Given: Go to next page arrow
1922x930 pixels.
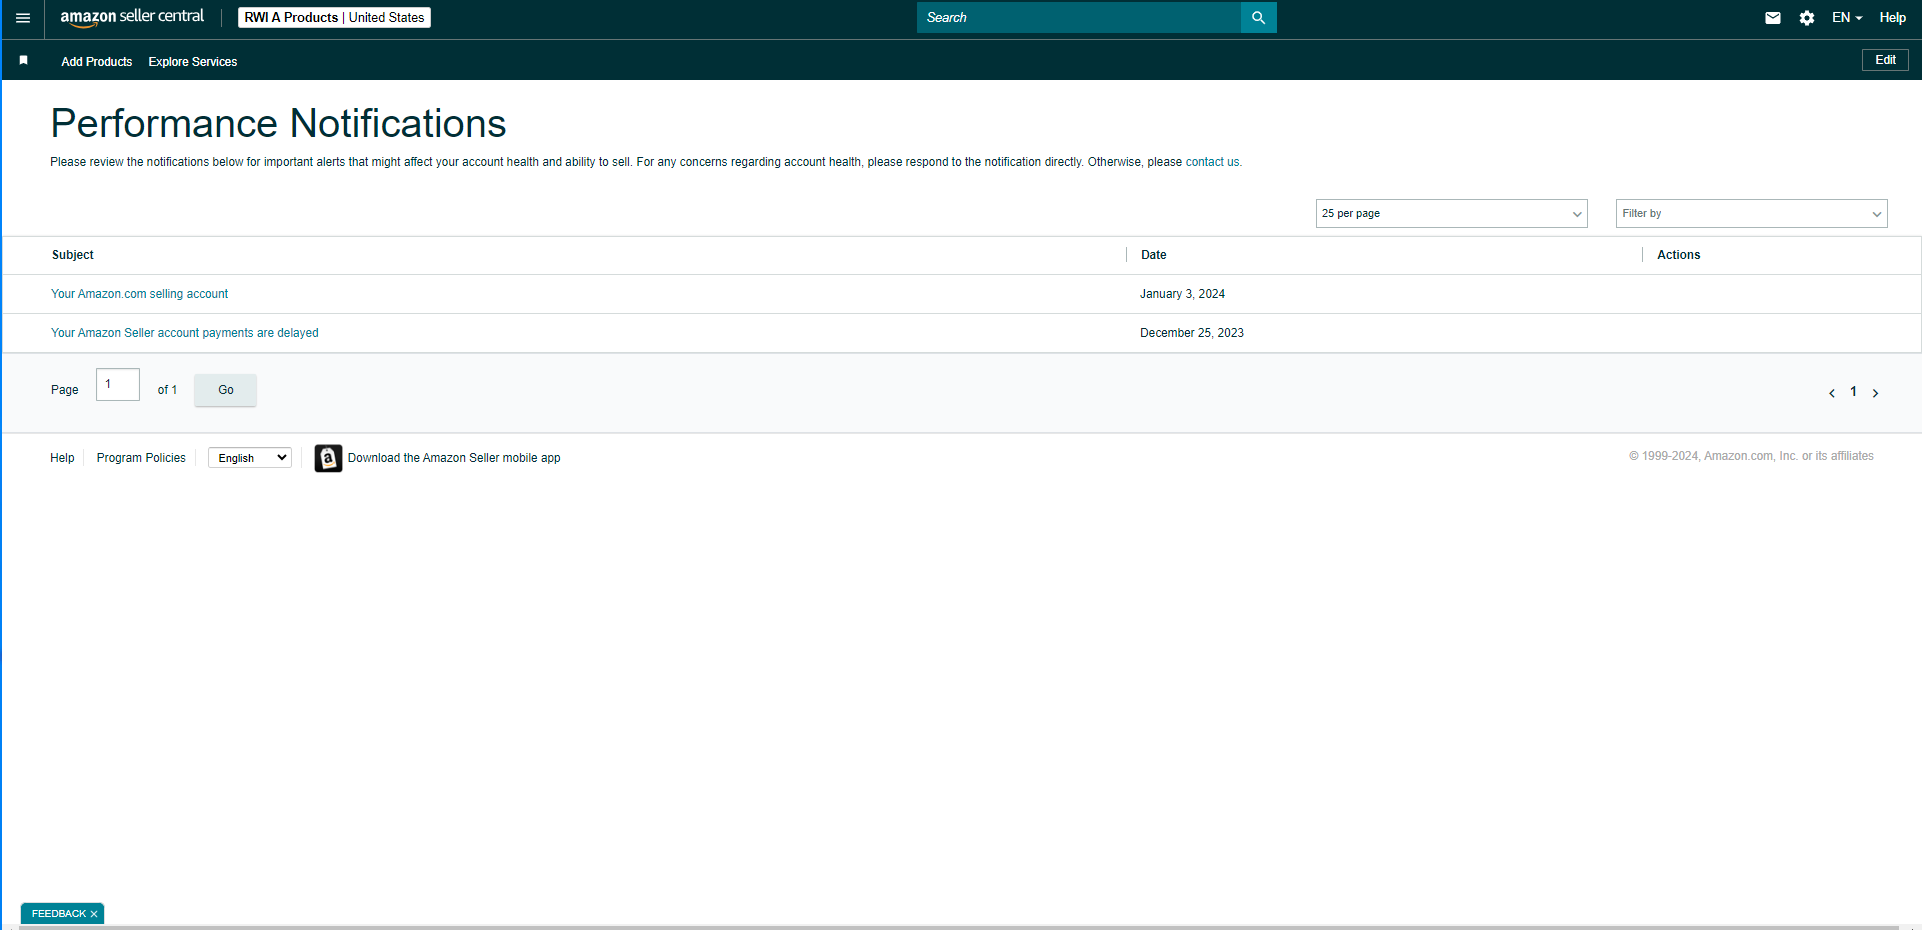Looking at the screenshot, I should coord(1875,393).
